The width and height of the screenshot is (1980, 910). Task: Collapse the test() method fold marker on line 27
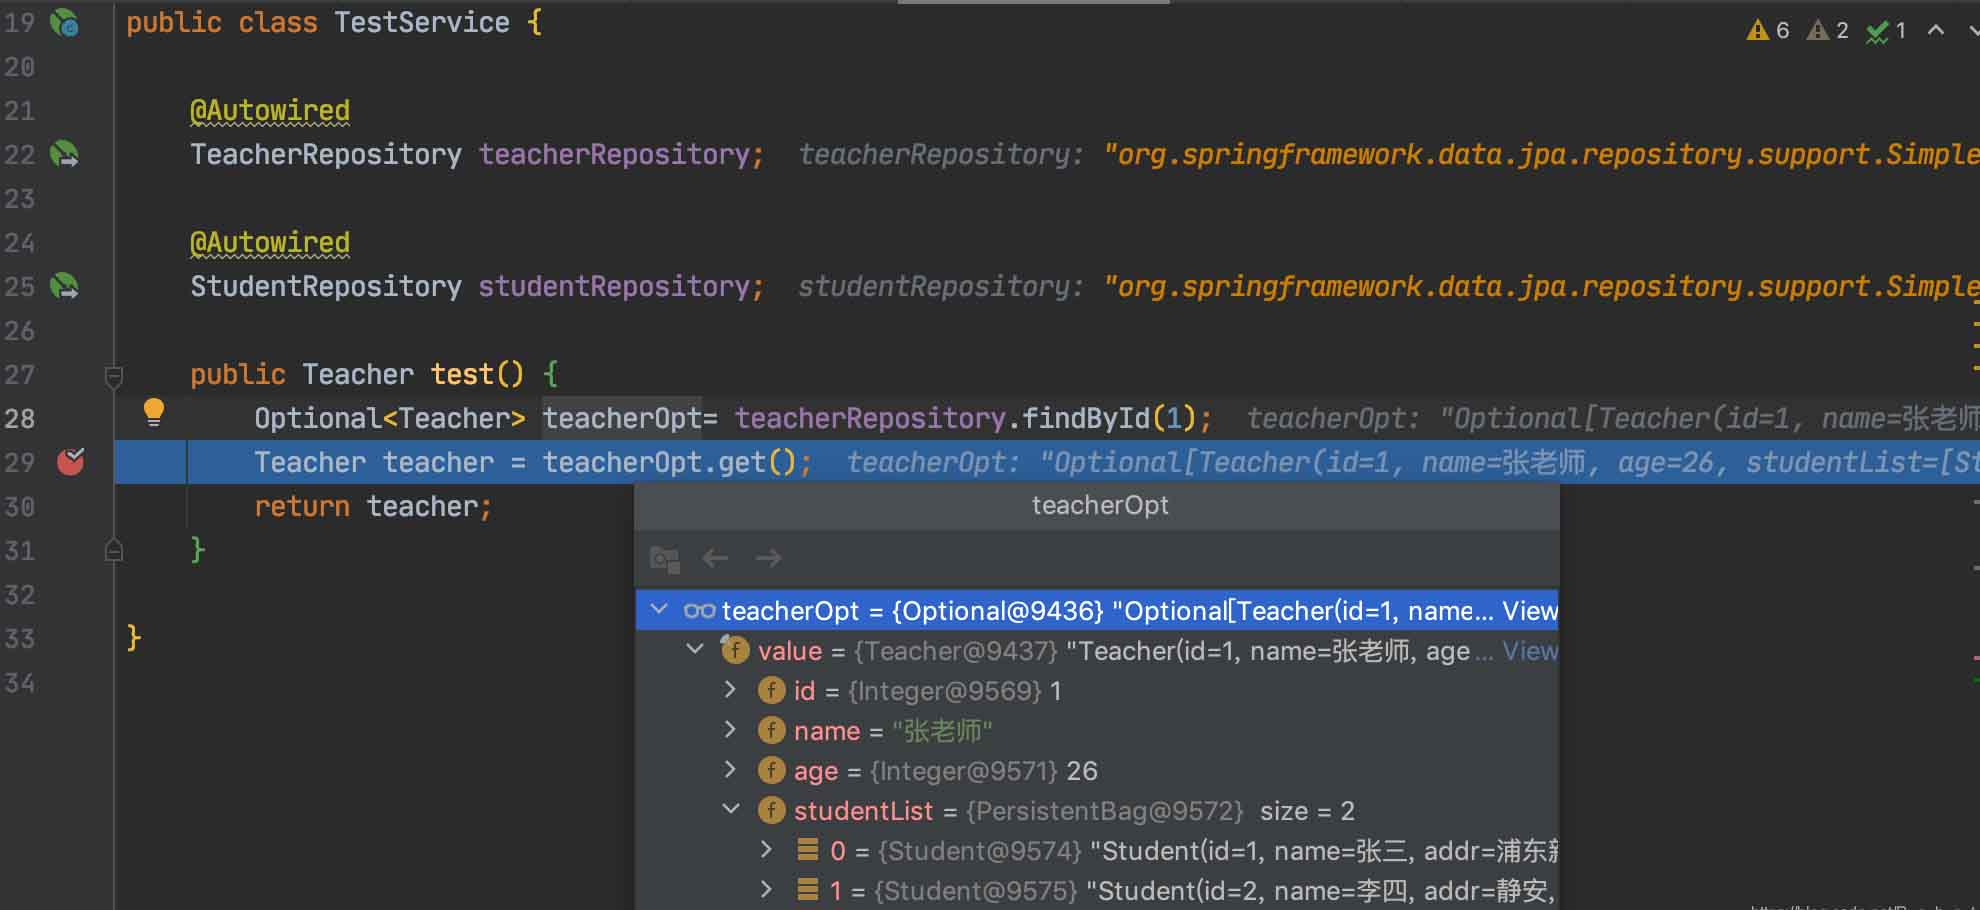[114, 376]
